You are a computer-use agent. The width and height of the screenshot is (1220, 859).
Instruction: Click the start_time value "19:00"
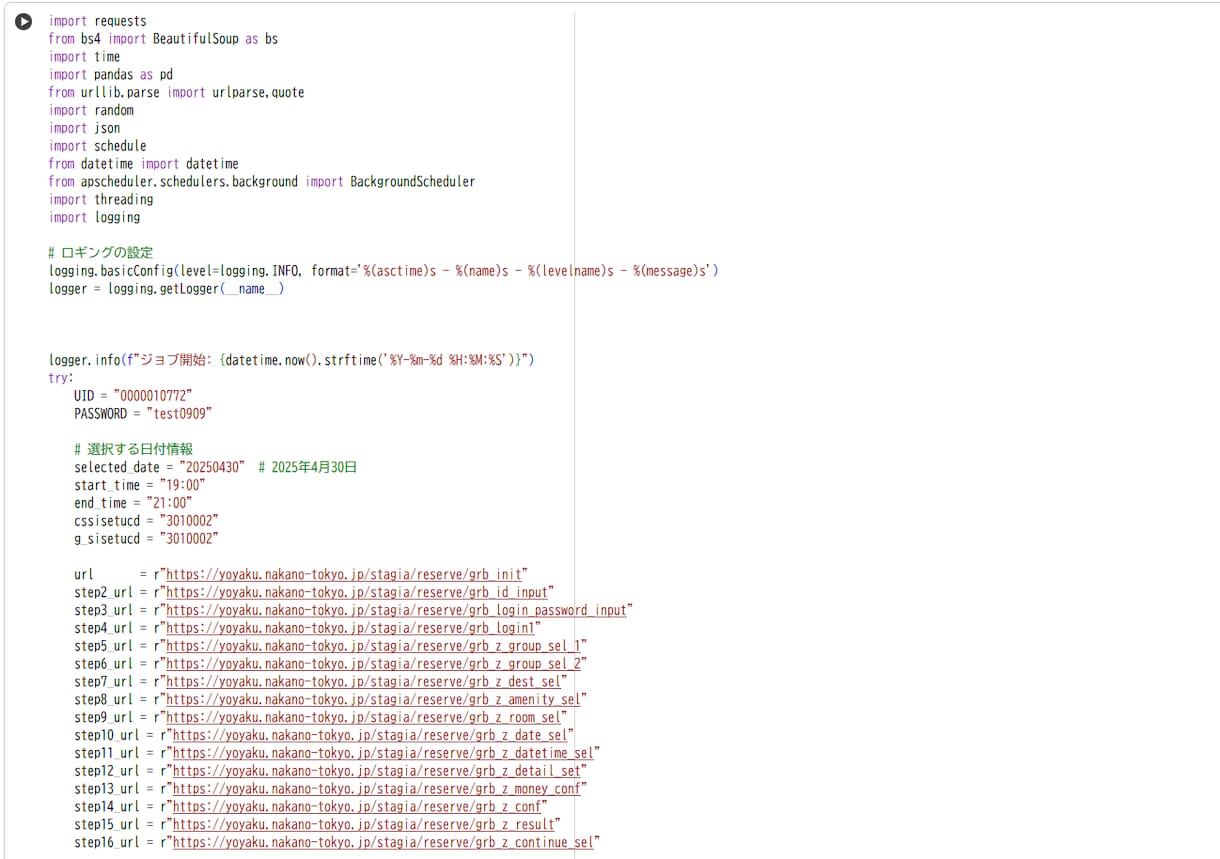(183, 485)
